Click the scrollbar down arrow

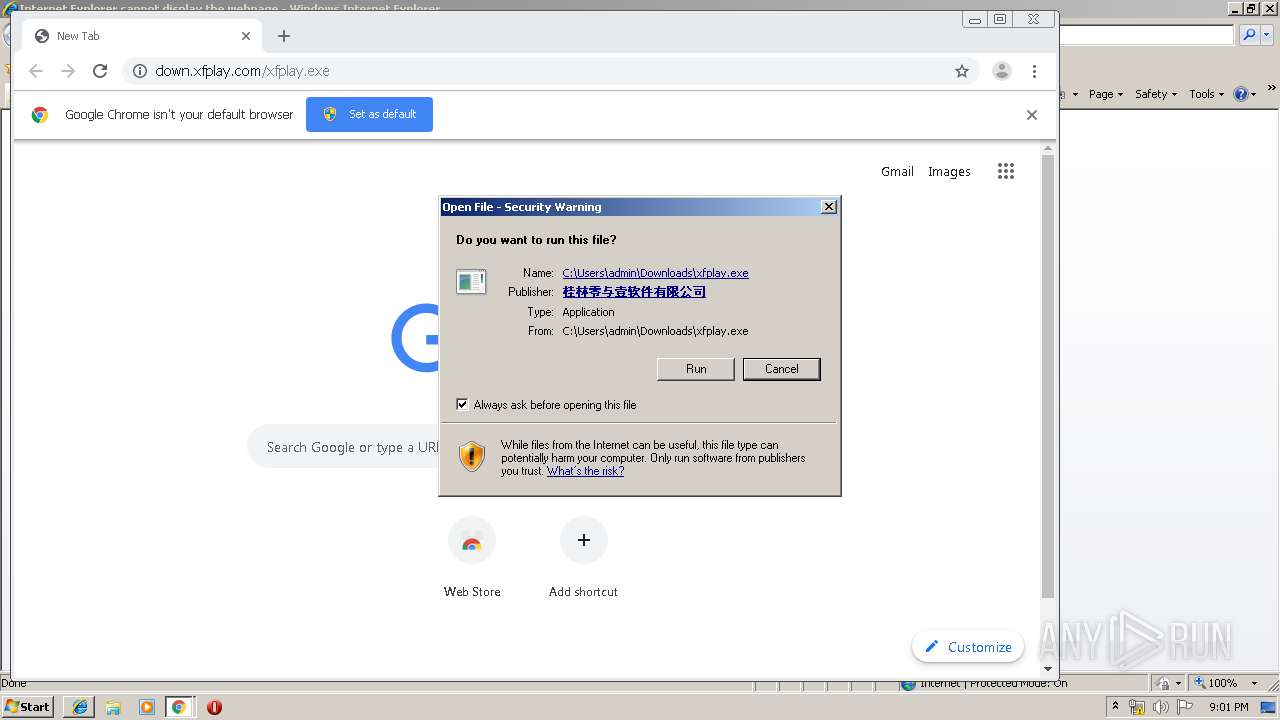click(x=1048, y=668)
